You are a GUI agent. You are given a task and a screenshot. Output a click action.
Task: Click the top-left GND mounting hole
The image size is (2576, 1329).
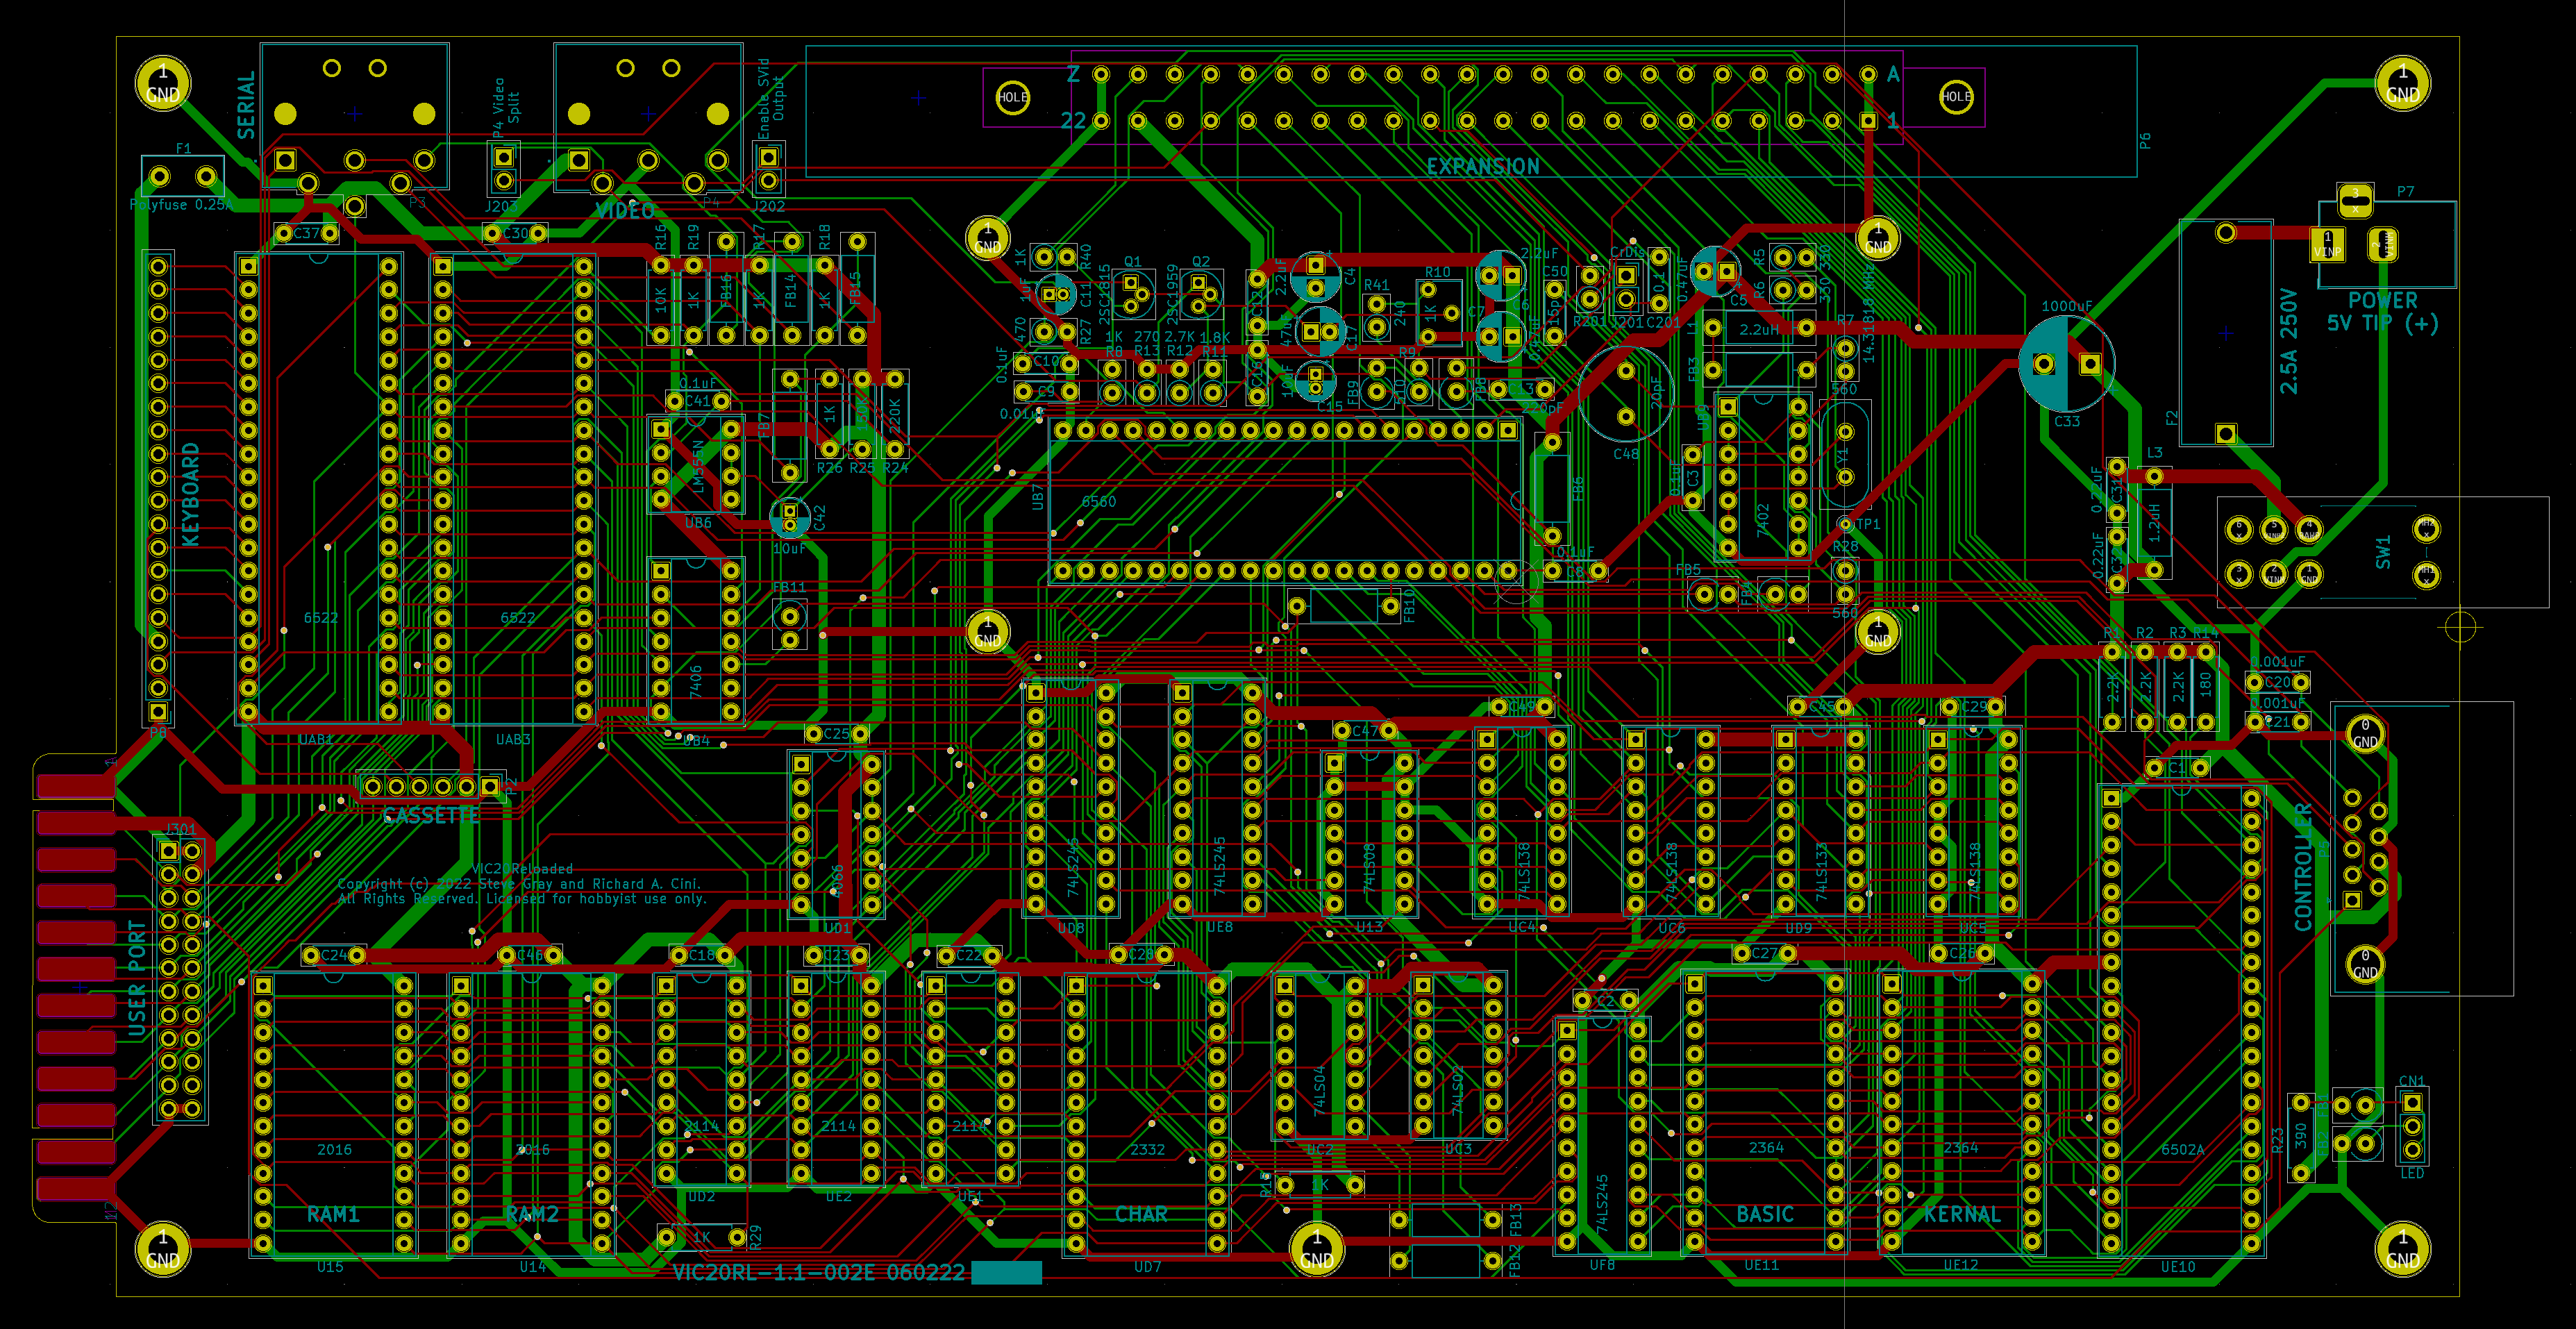point(163,83)
